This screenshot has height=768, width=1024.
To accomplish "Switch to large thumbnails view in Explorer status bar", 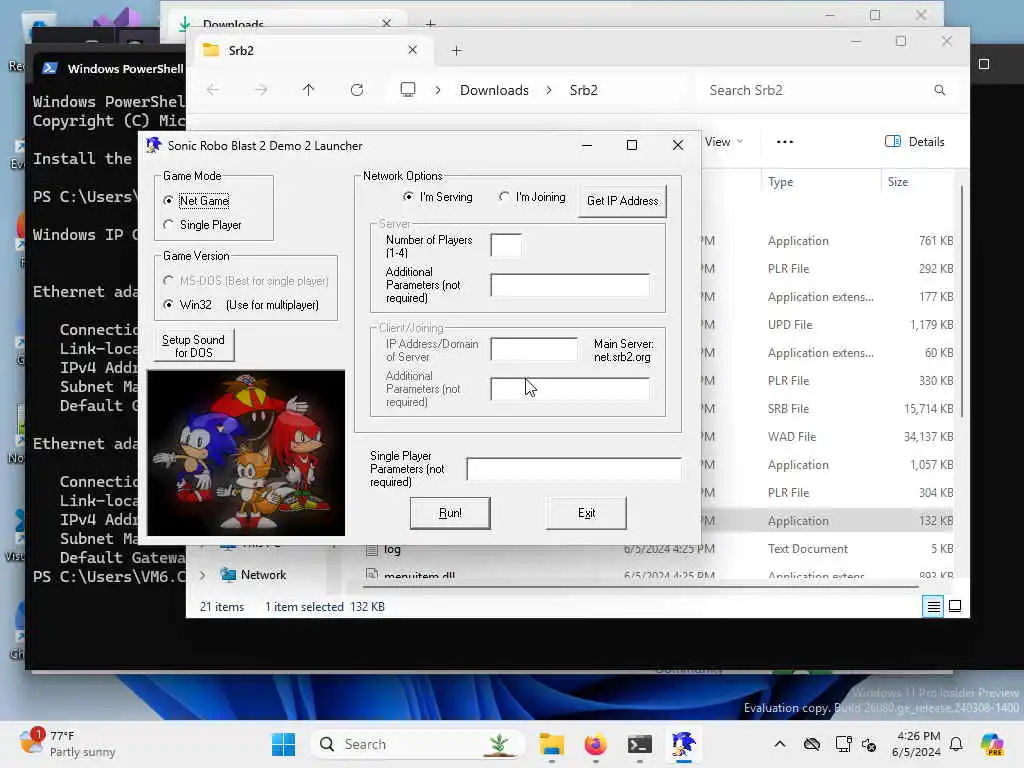I will pos(955,607).
